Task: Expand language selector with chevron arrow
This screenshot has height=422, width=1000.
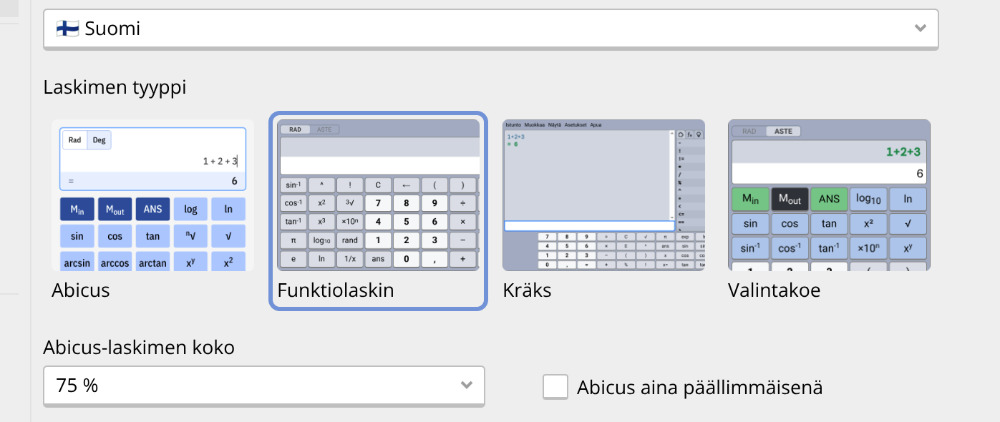Action: (921, 29)
